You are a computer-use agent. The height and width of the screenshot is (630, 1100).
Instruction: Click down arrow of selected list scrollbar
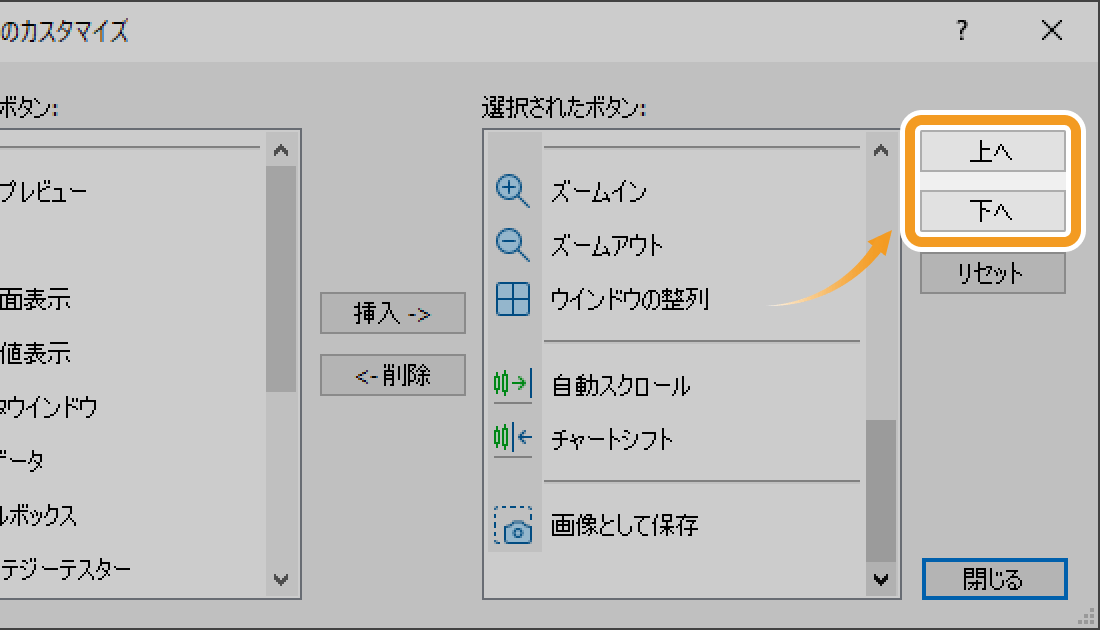click(881, 579)
